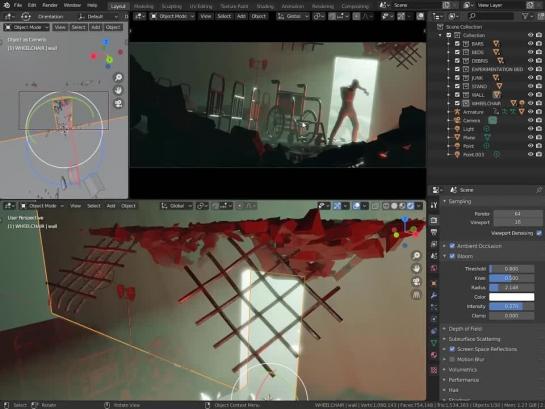The height and width of the screenshot is (409, 545).
Task: Collapse the Collection tree in outliner
Action: 440,35
